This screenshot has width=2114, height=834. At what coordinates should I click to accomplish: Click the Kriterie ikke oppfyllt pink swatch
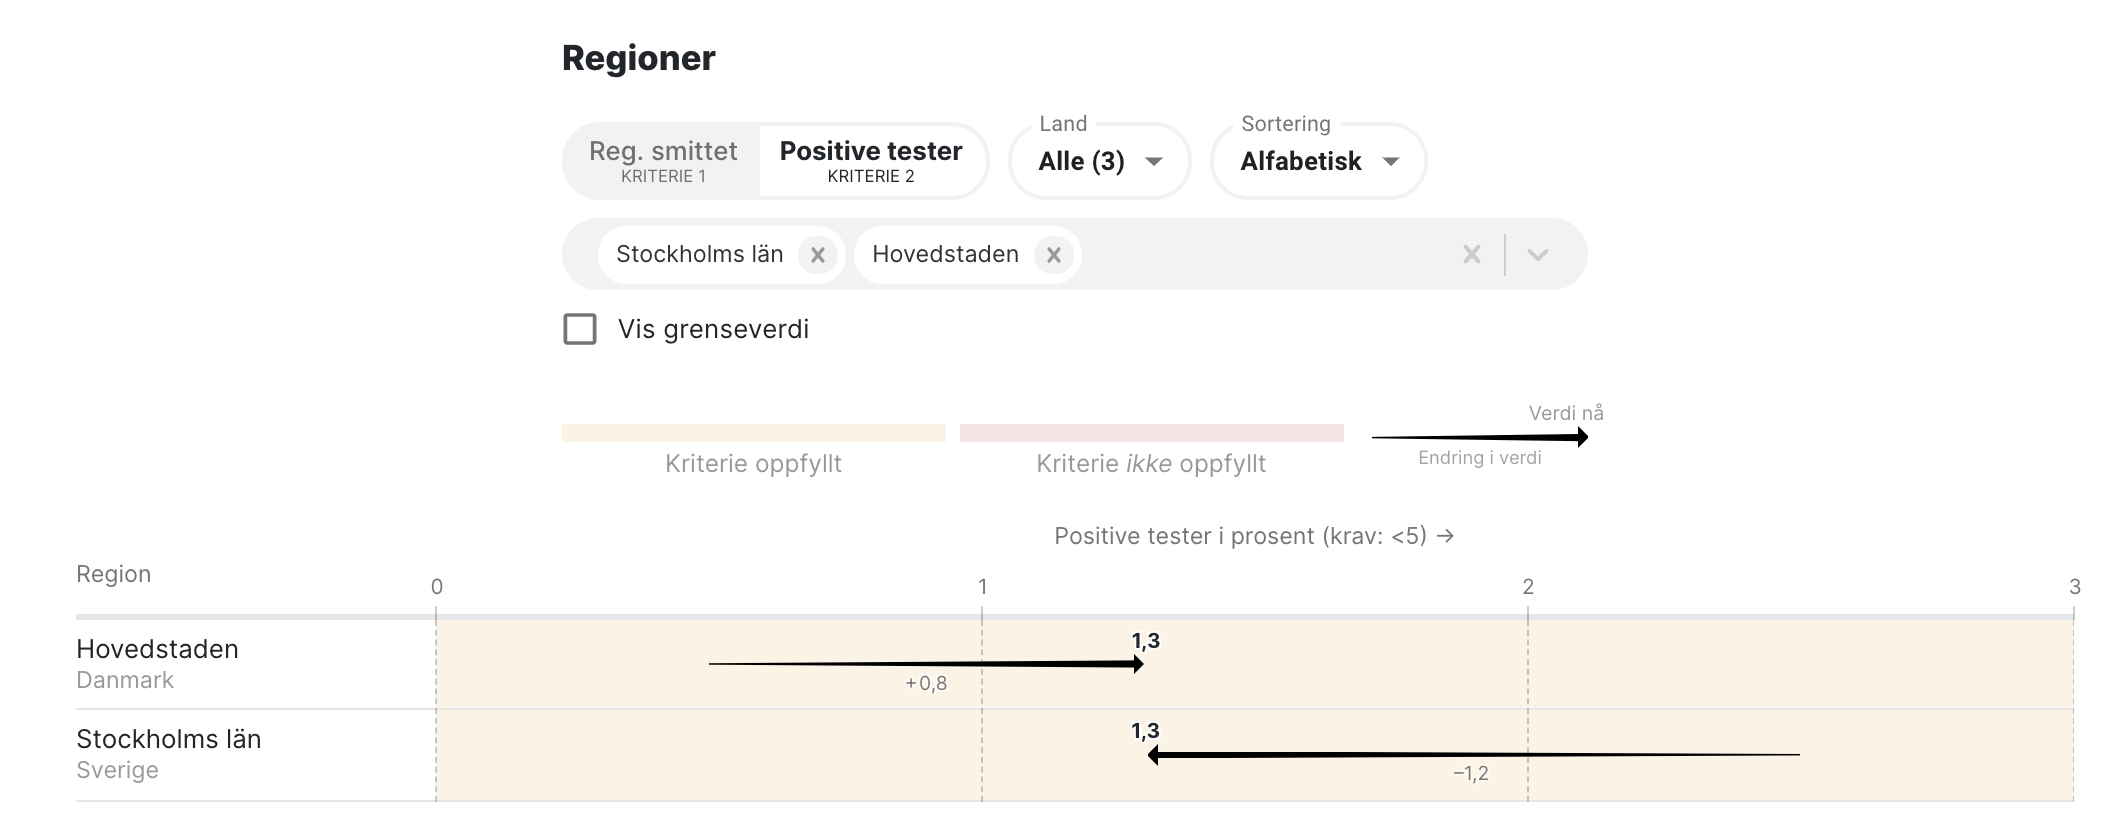point(1151,433)
